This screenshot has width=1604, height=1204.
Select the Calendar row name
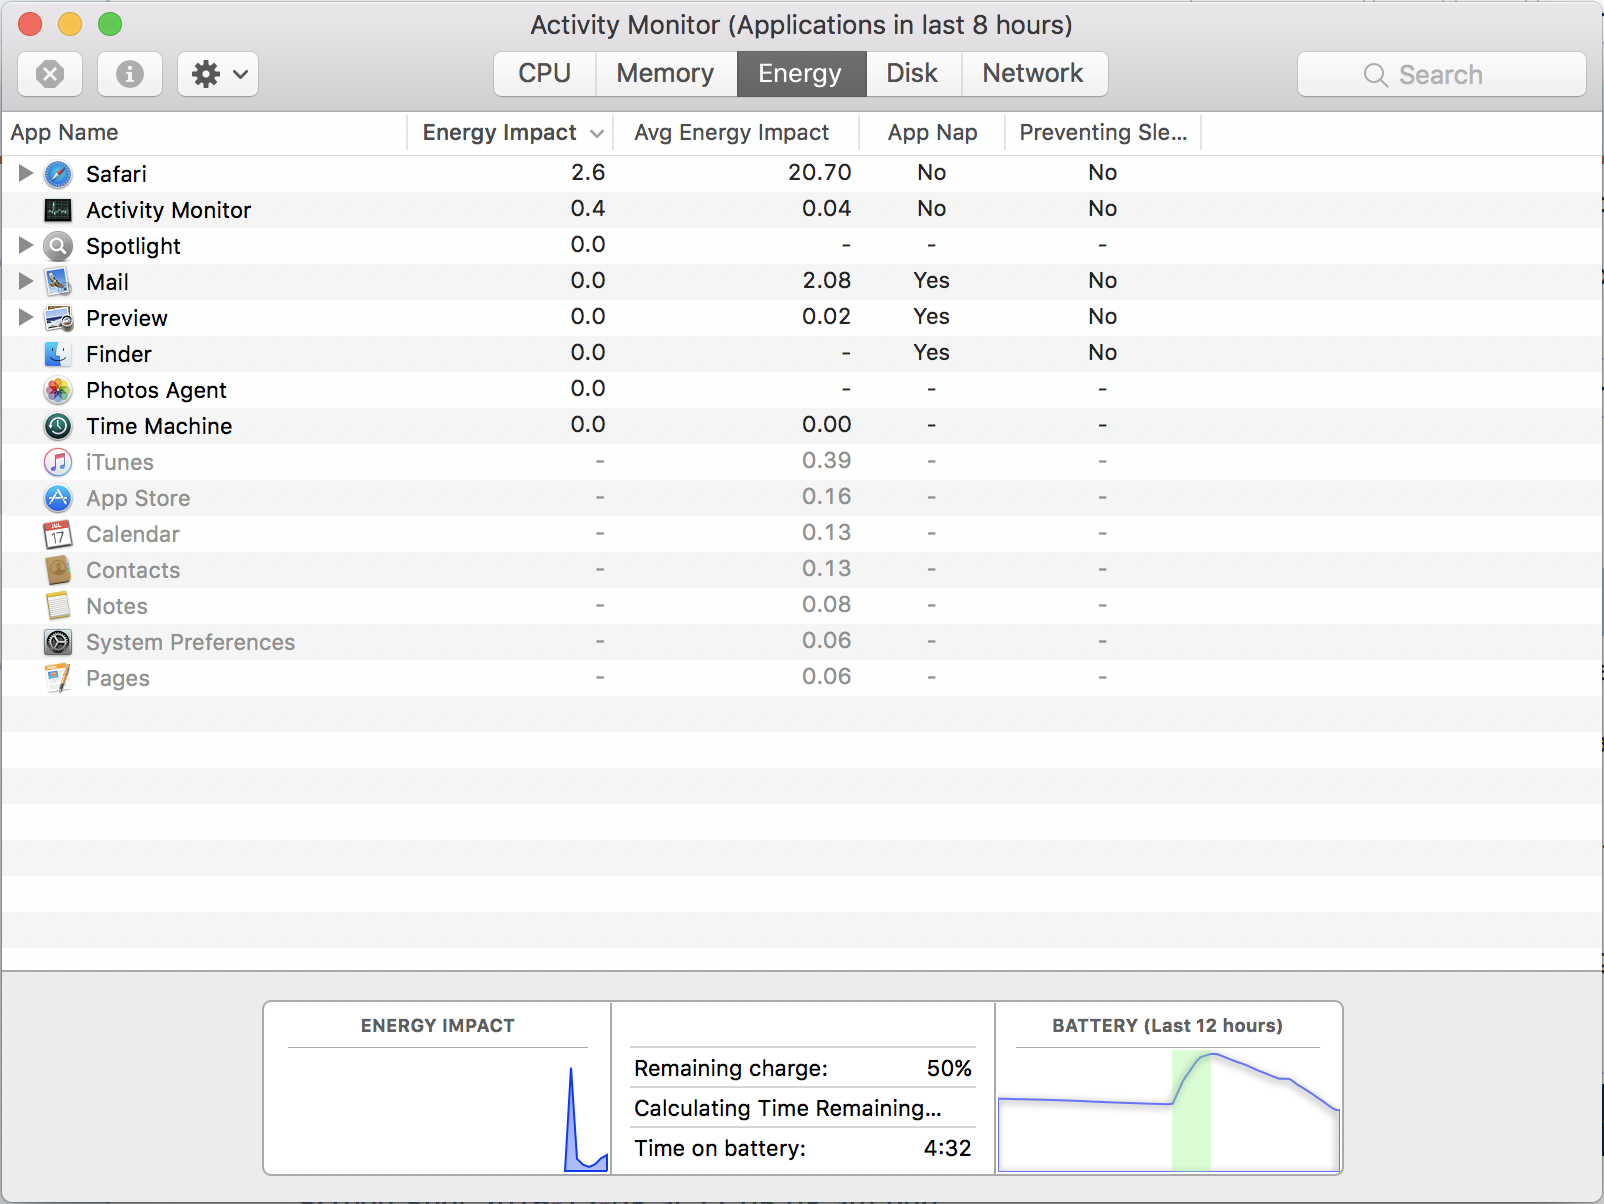point(133,534)
